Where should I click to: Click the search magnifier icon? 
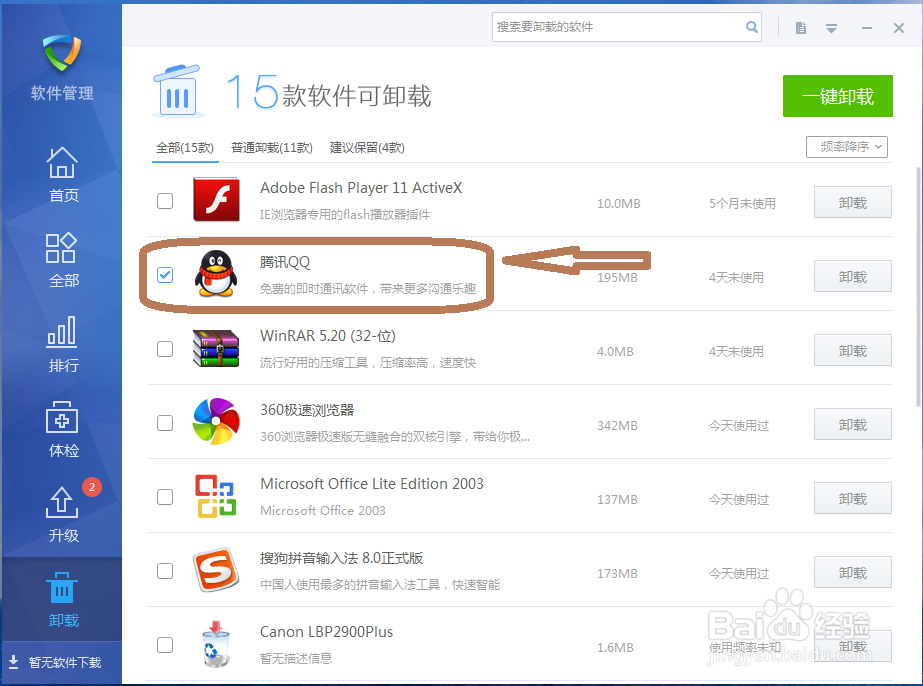(x=751, y=27)
